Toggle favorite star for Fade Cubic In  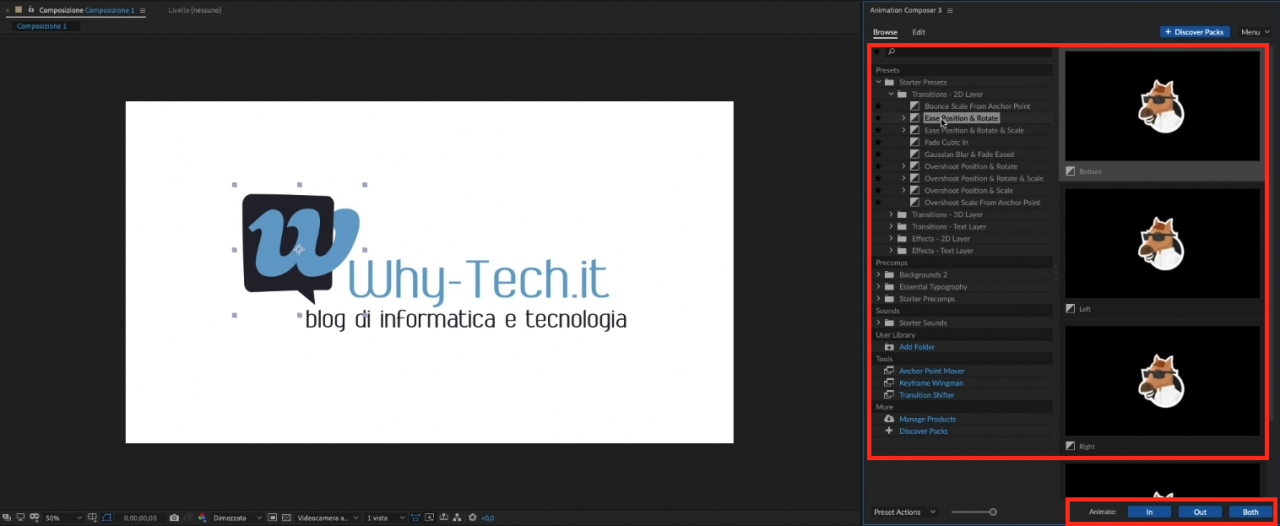pos(878,142)
